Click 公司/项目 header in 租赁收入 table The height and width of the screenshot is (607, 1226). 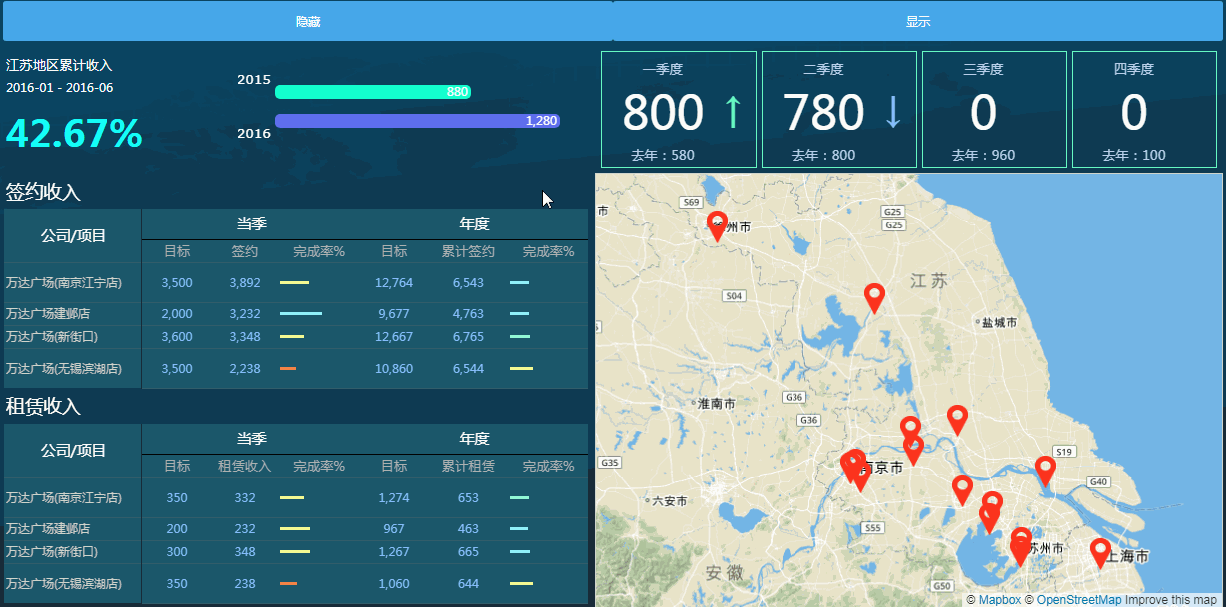73,451
